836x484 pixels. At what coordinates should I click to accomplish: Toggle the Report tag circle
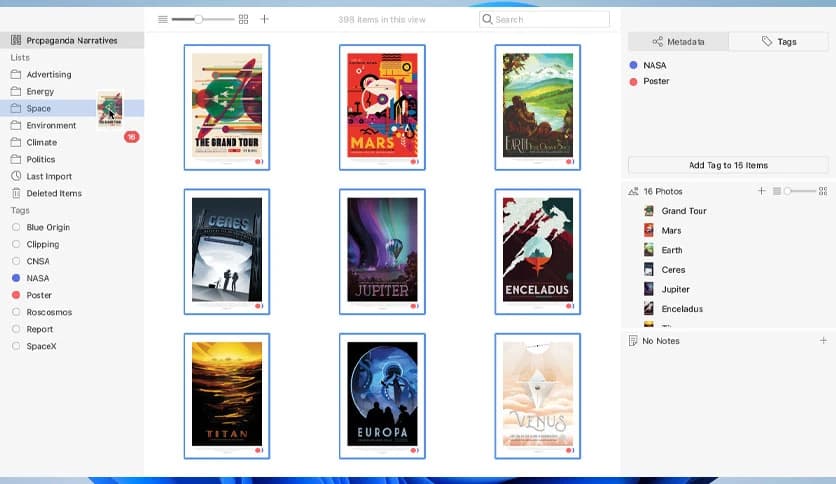(16, 329)
